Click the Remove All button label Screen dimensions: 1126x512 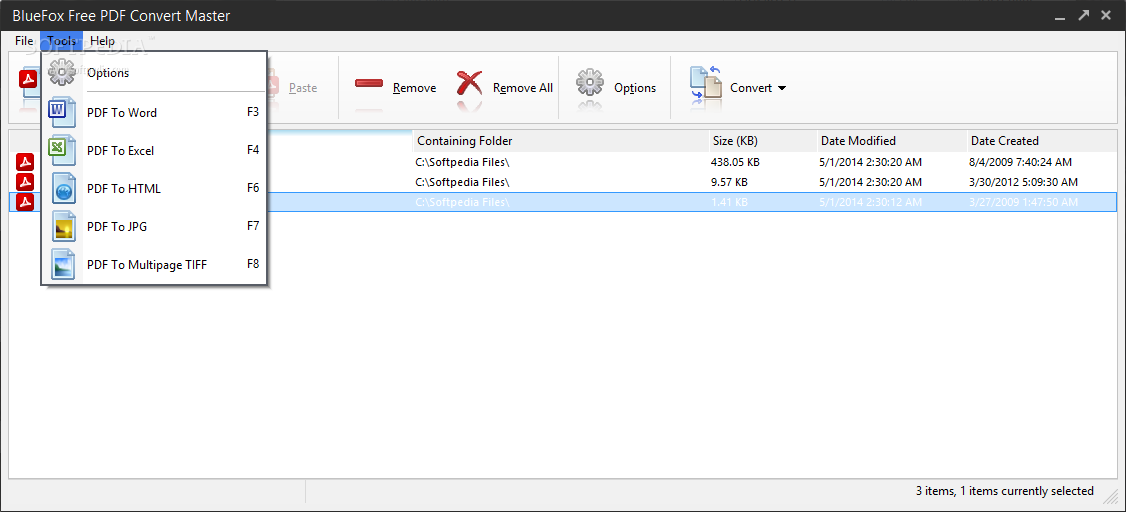tap(523, 88)
